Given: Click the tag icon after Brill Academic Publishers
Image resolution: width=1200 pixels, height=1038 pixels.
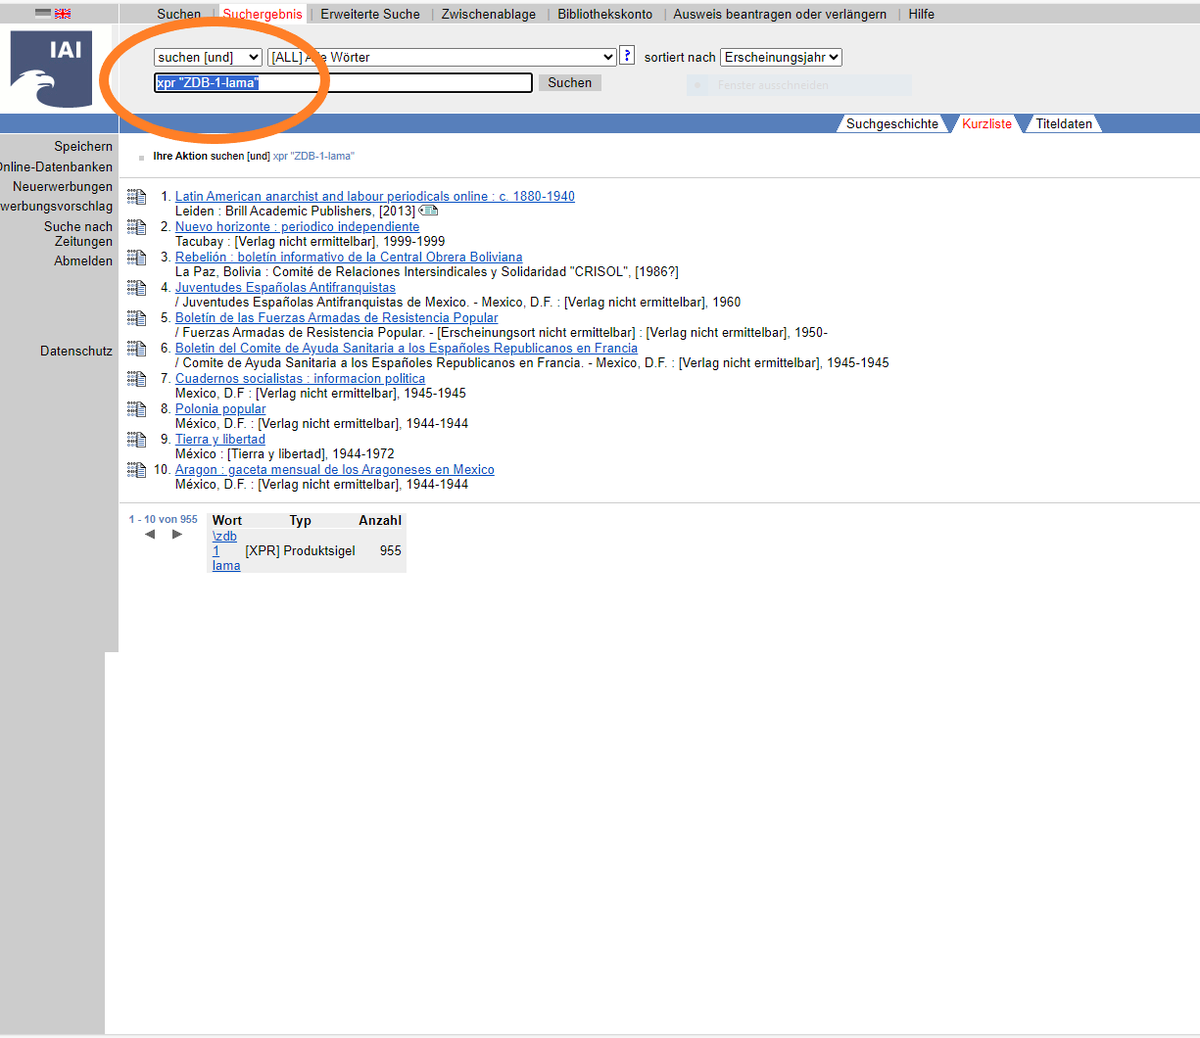Looking at the screenshot, I should click(429, 211).
